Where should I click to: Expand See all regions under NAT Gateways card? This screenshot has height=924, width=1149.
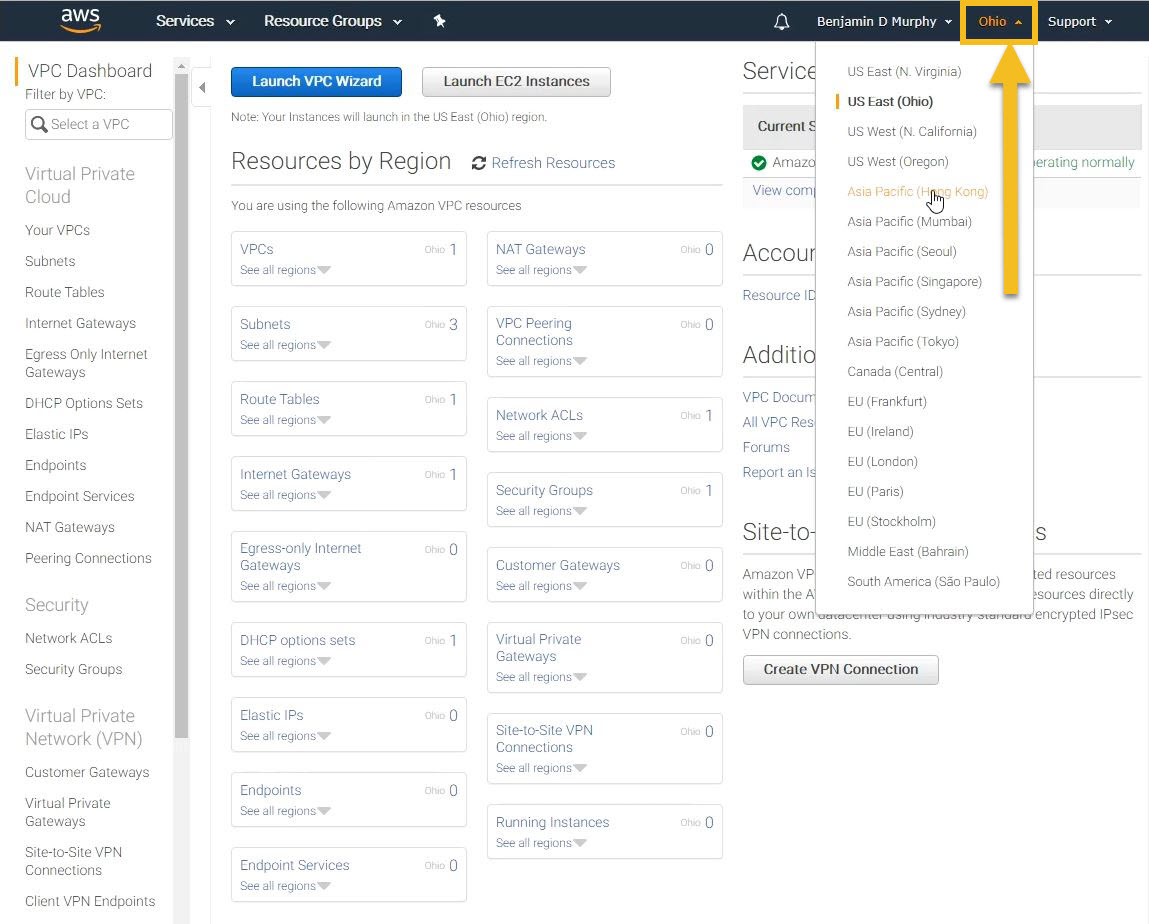[541, 270]
